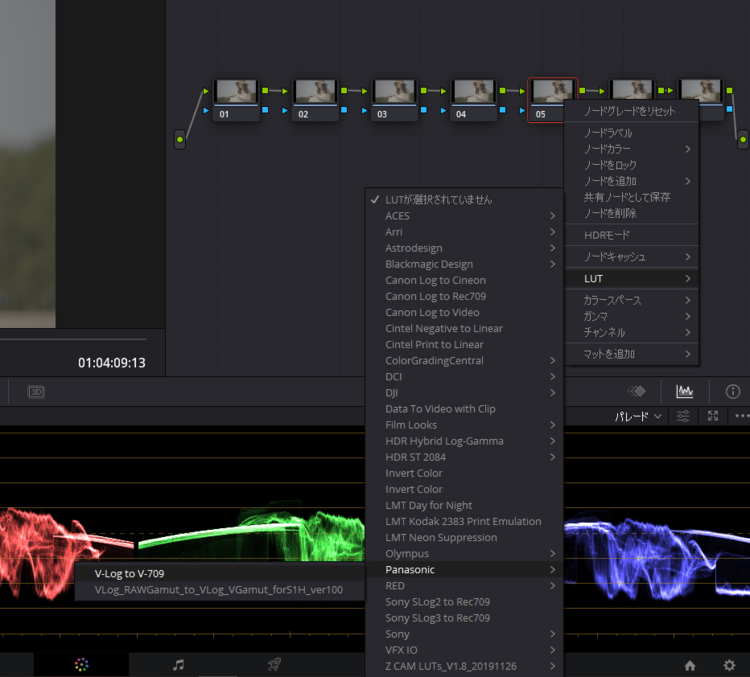This screenshot has width=750, height=677.
Task: Click ノードグレードをリセット
Action: (x=629, y=111)
